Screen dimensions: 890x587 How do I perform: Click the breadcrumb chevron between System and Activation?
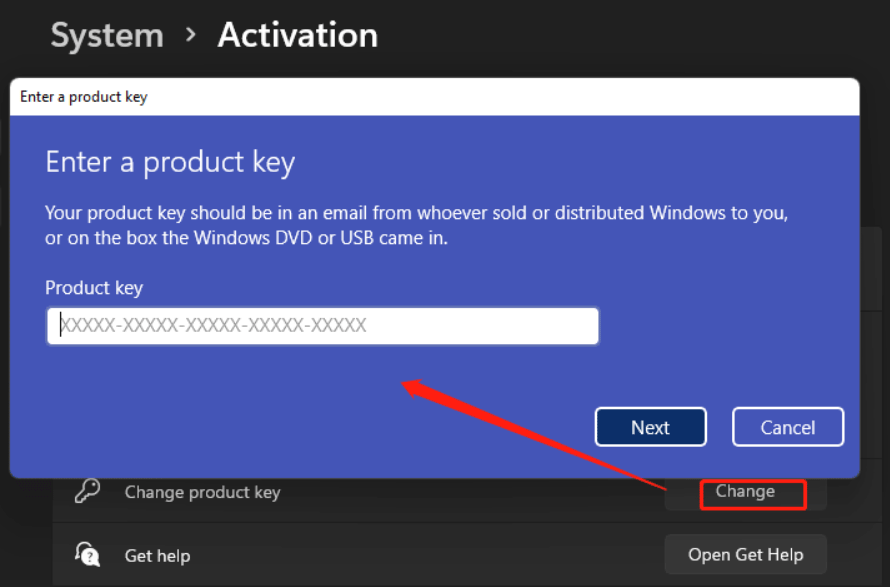pos(190,36)
